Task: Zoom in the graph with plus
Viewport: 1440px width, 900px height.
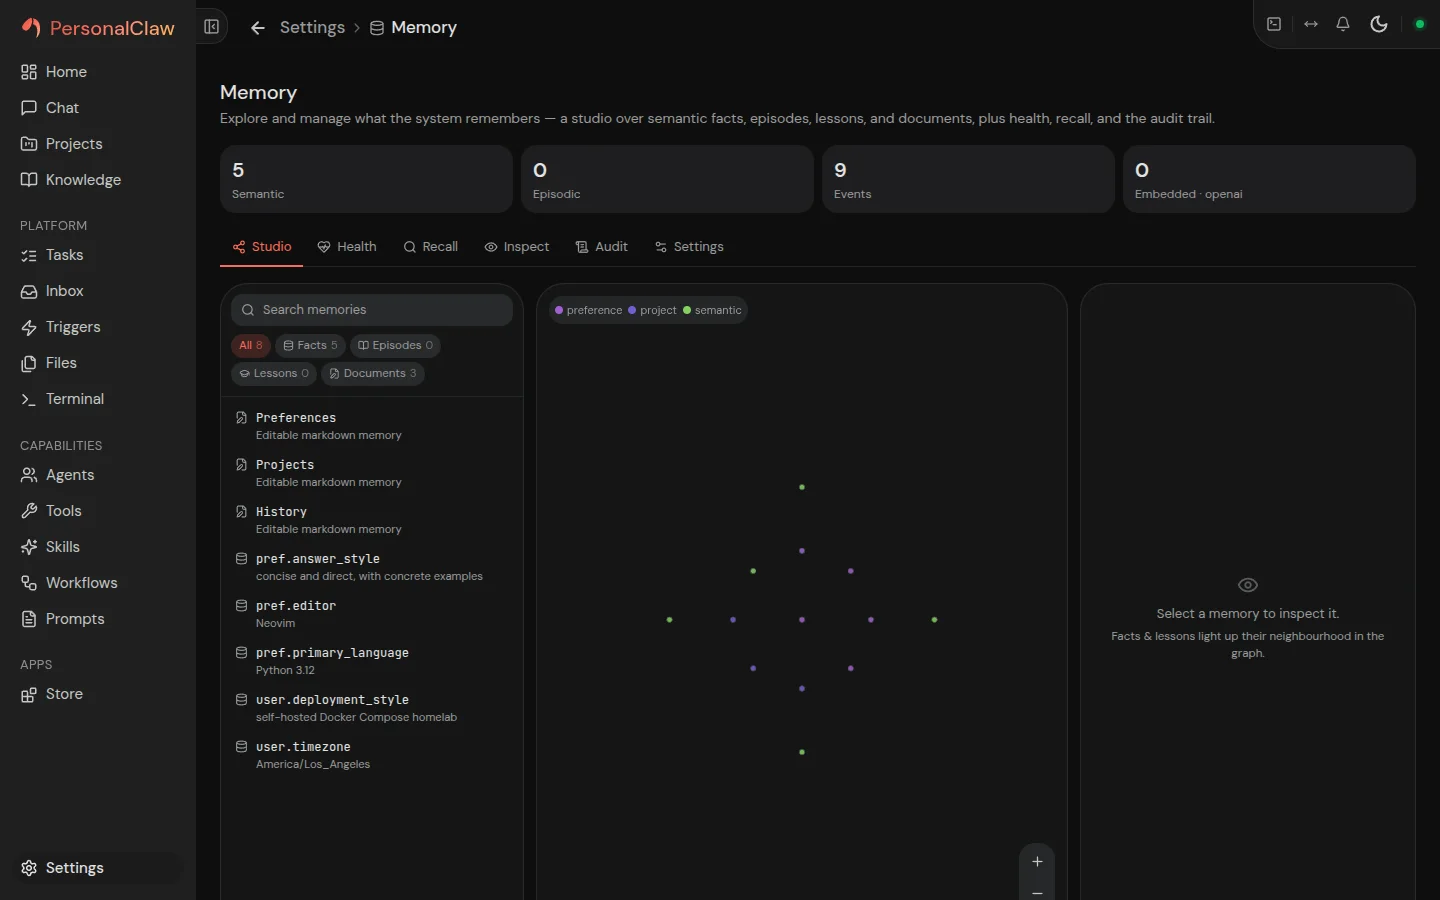Action: pos(1037,861)
